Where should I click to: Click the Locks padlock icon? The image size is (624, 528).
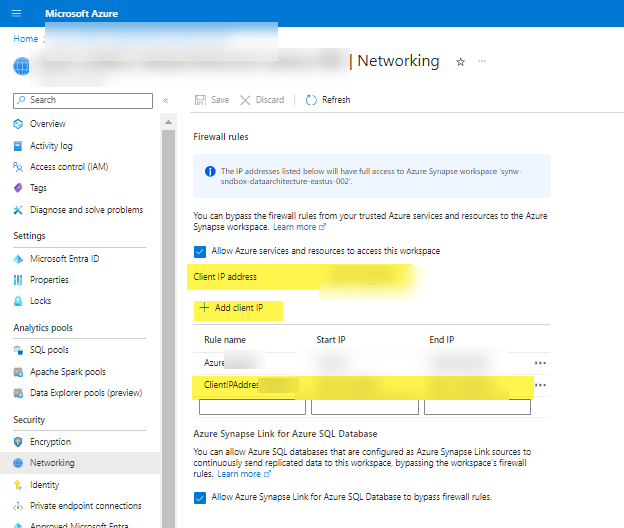point(18,301)
